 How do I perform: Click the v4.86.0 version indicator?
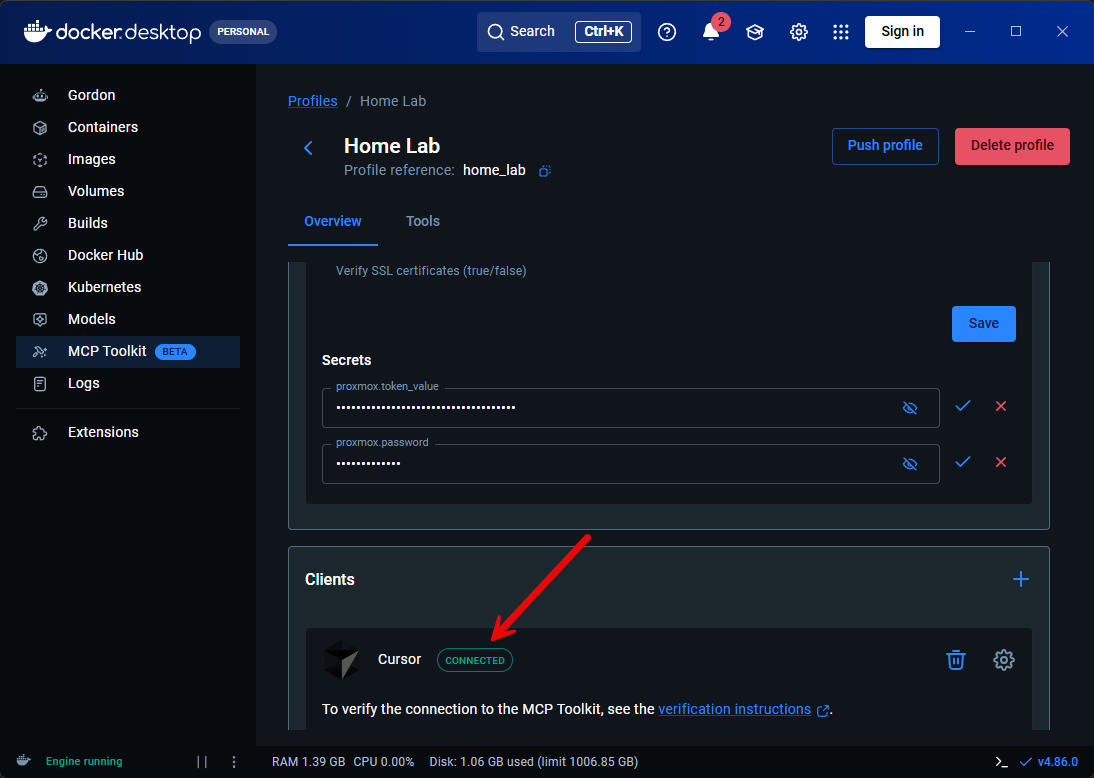tap(1049, 762)
